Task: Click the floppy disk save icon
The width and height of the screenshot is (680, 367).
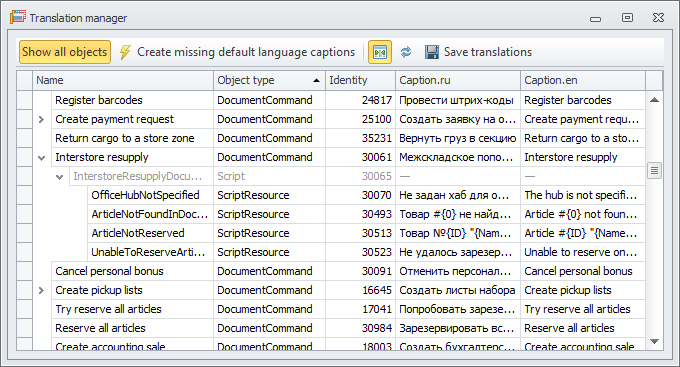Action: (x=432, y=52)
